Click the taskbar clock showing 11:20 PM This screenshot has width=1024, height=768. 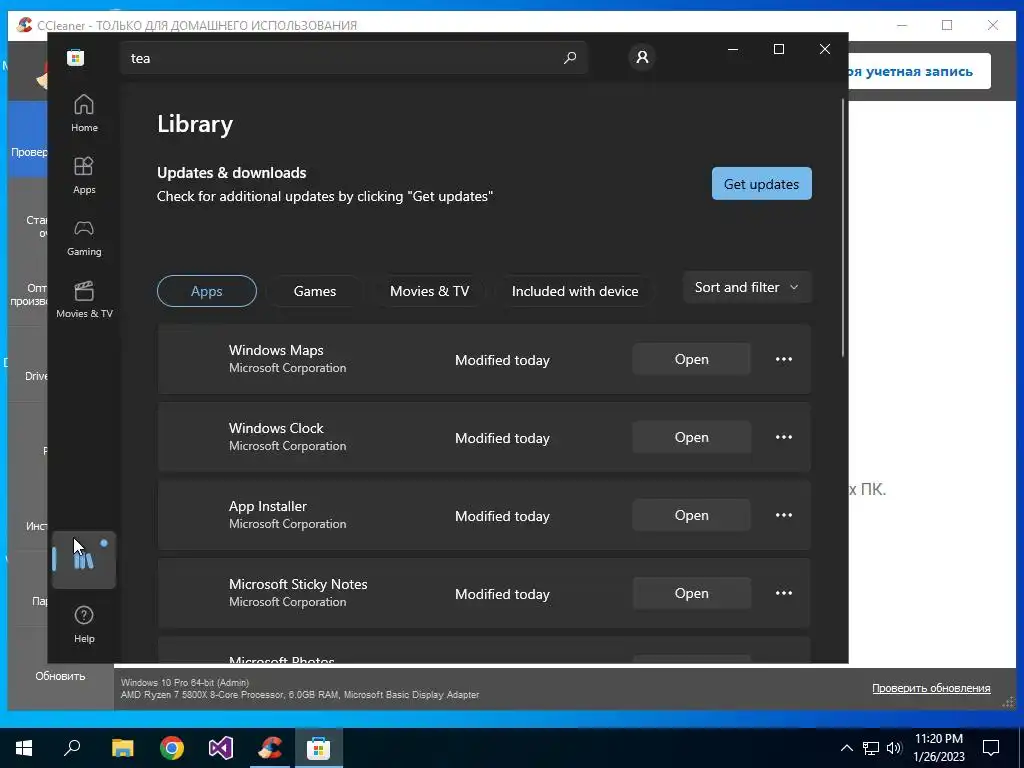click(938, 748)
